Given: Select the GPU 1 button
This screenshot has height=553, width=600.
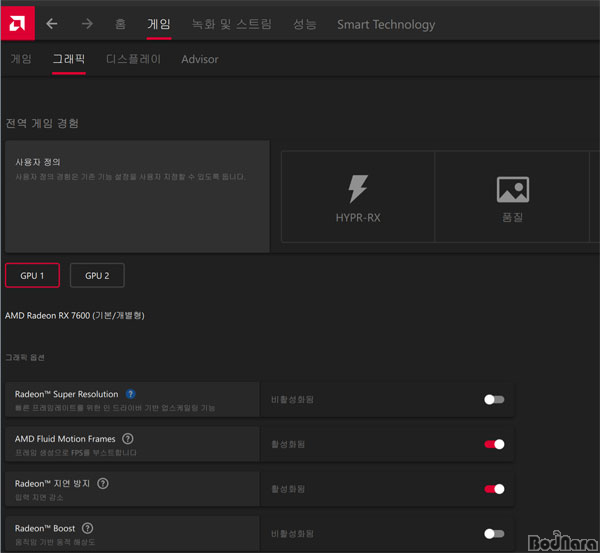Looking at the screenshot, I should [x=32, y=275].
